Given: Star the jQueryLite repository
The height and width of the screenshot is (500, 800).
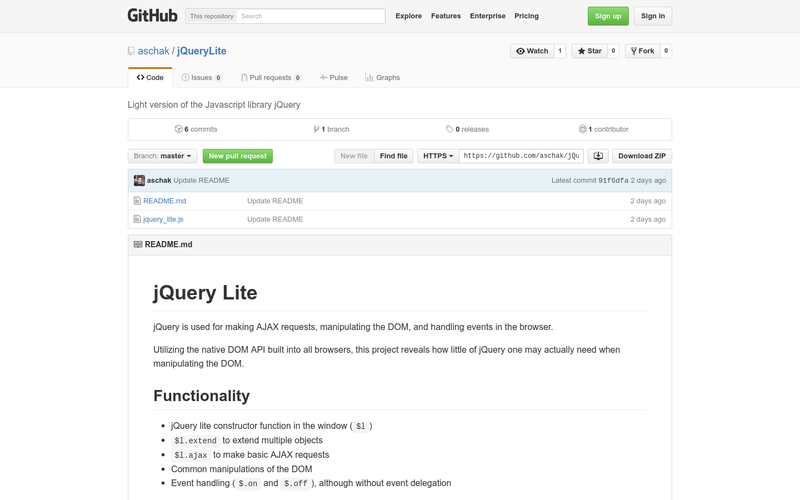Looking at the screenshot, I should 589,51.
